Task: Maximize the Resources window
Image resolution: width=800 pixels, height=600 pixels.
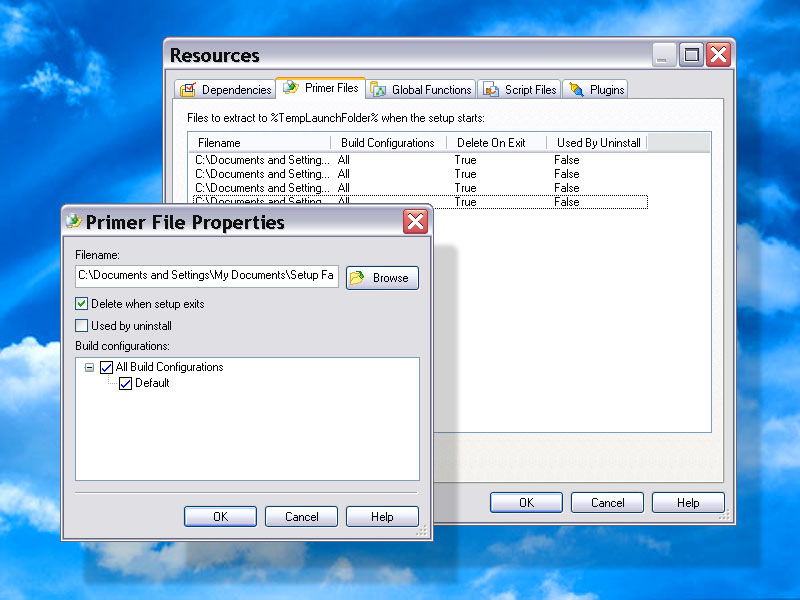Action: click(x=691, y=55)
